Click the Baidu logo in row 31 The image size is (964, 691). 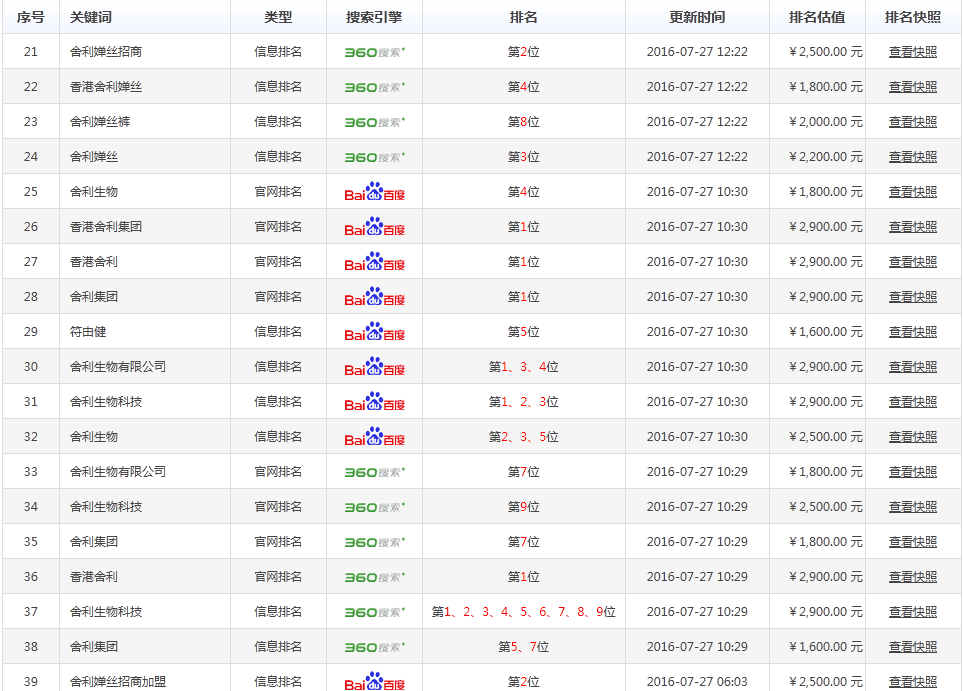[374, 402]
